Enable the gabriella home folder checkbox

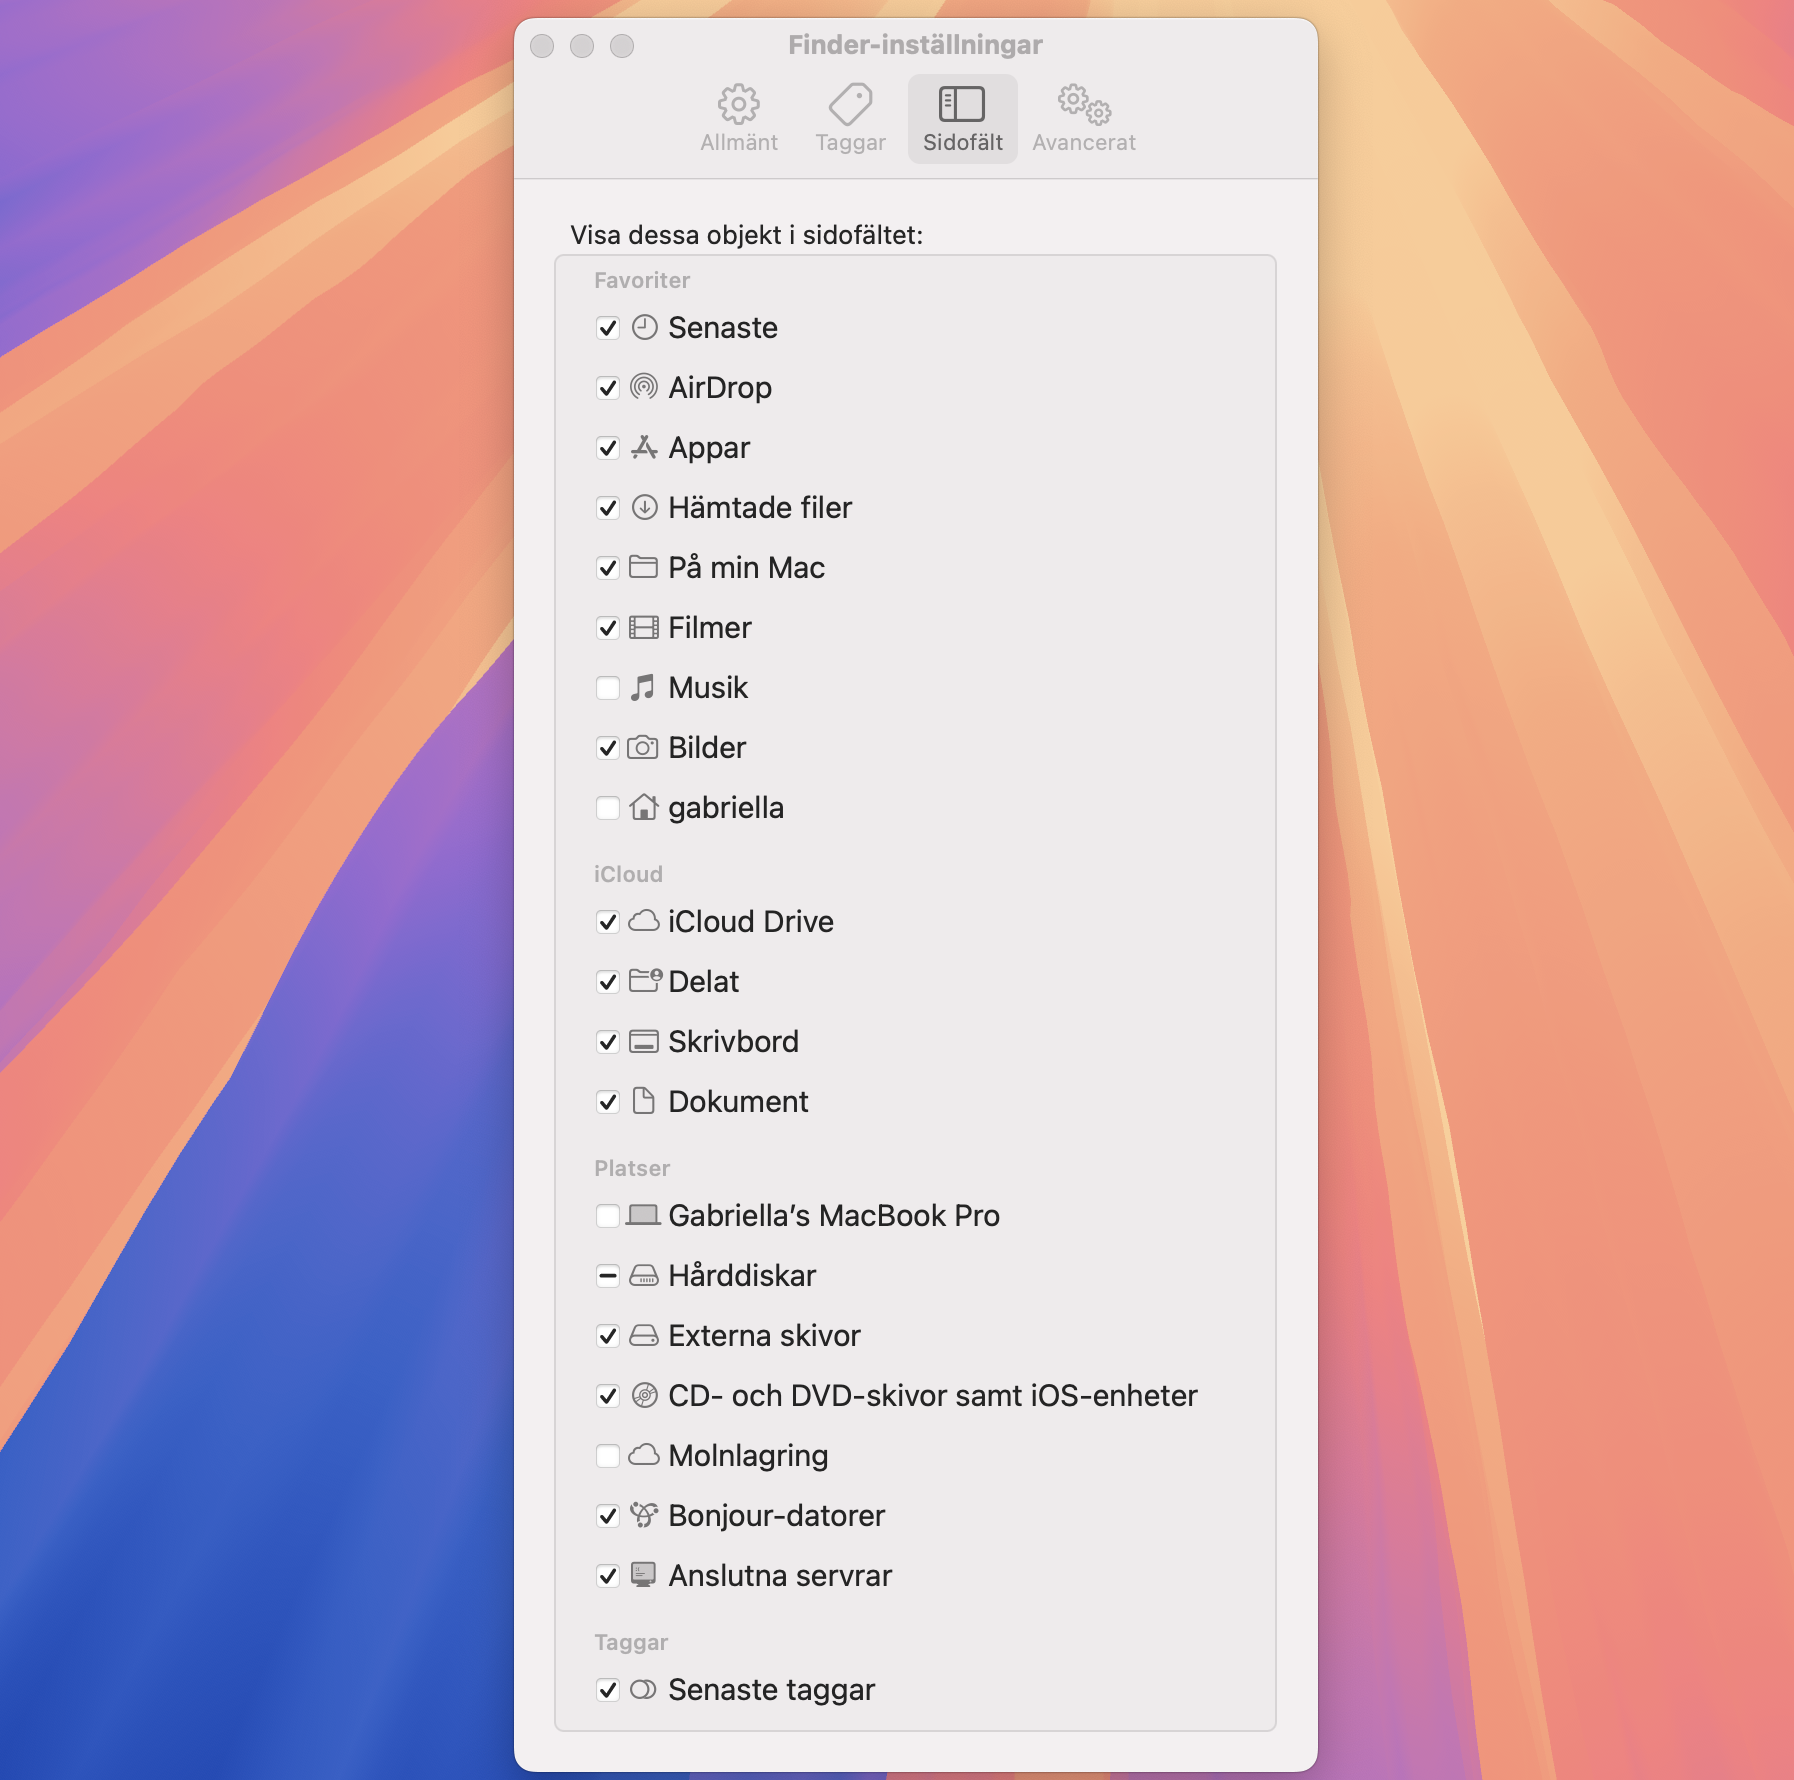[607, 808]
